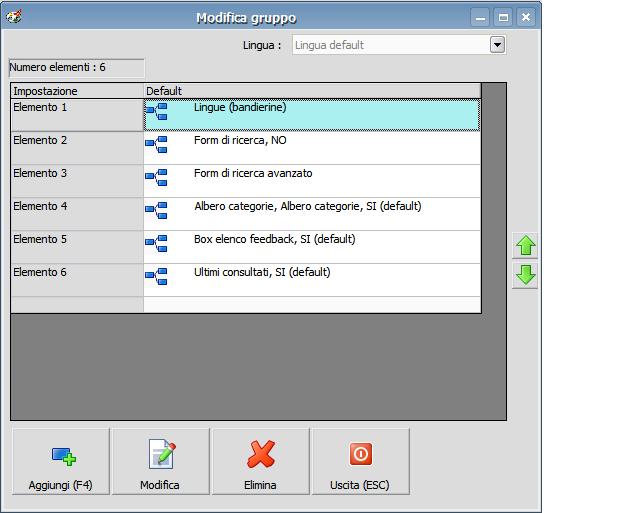Viewport: 640px width, 513px height.
Task: Select 'Albero categorie, Albero categorie, SI (default)' cell
Action: 312,214
